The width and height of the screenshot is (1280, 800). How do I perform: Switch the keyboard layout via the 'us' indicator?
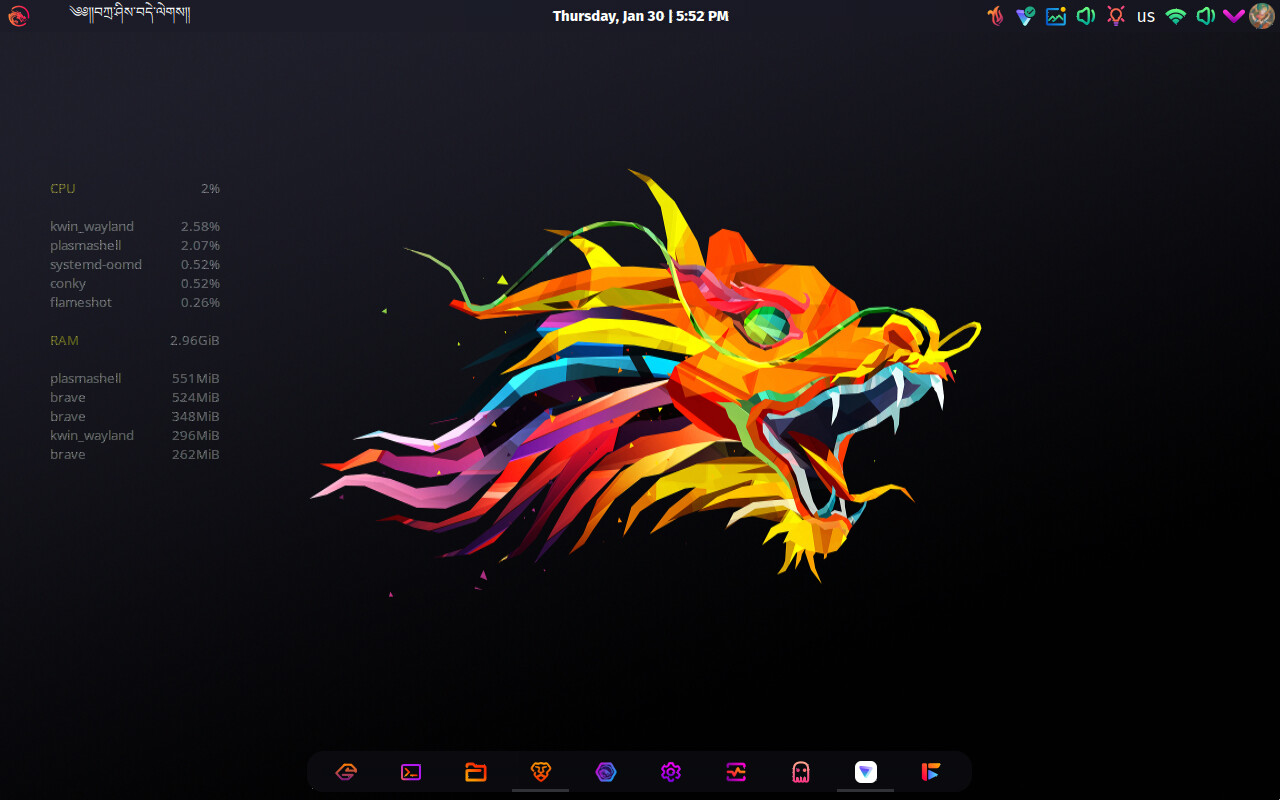pos(1146,16)
